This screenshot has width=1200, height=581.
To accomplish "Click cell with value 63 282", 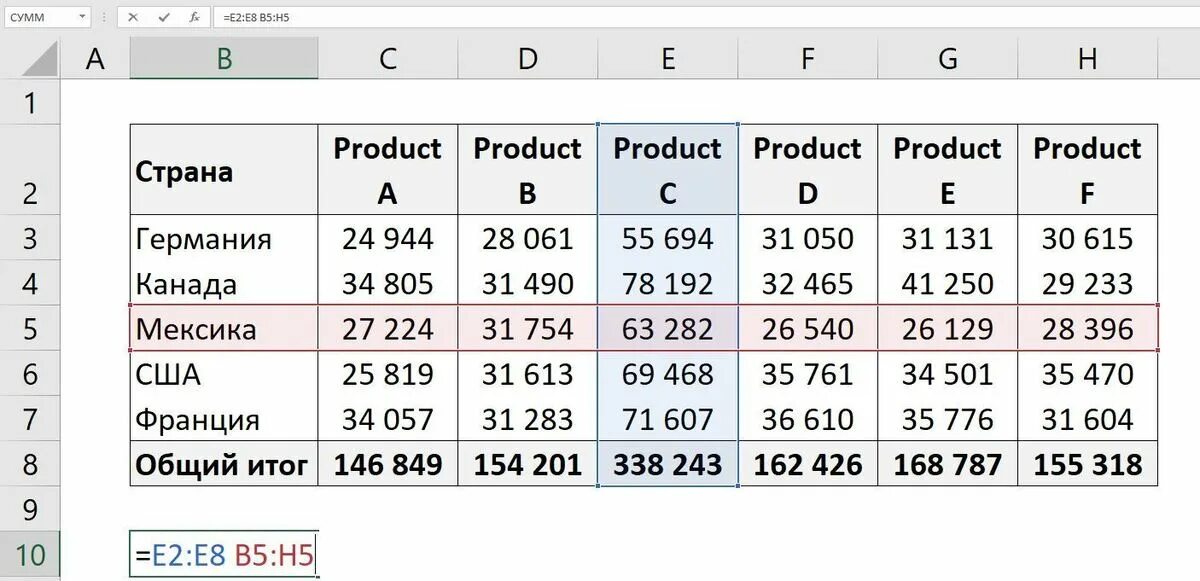I will click(x=668, y=328).
